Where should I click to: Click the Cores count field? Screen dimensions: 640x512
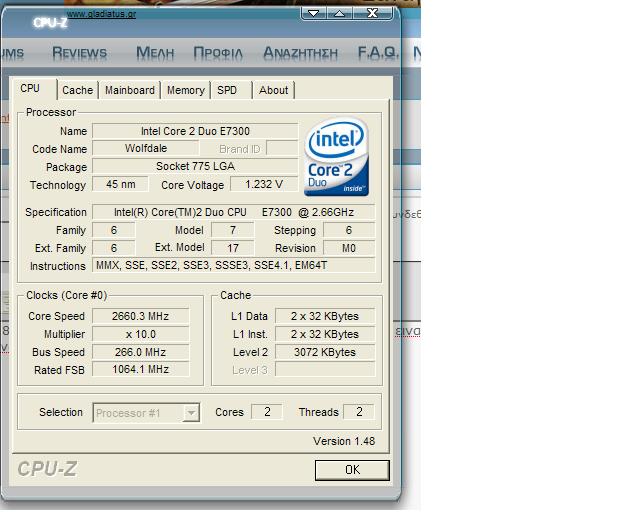tap(267, 412)
